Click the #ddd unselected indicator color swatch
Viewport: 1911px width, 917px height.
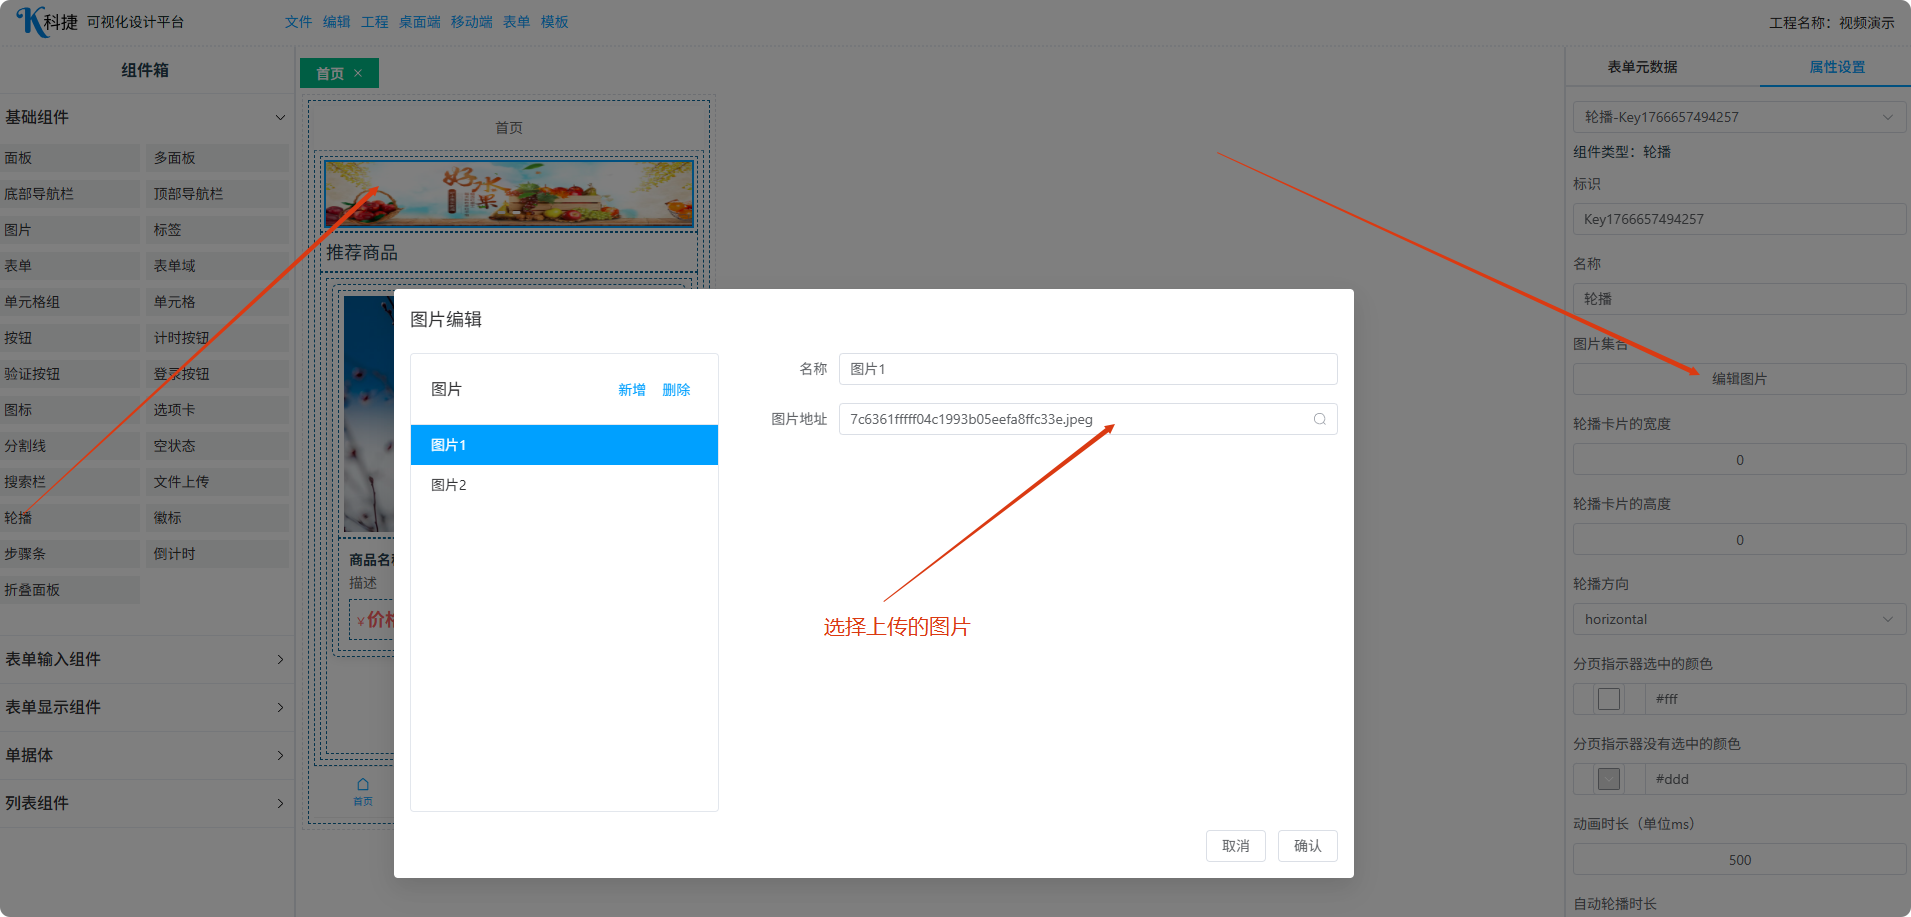(x=1609, y=779)
